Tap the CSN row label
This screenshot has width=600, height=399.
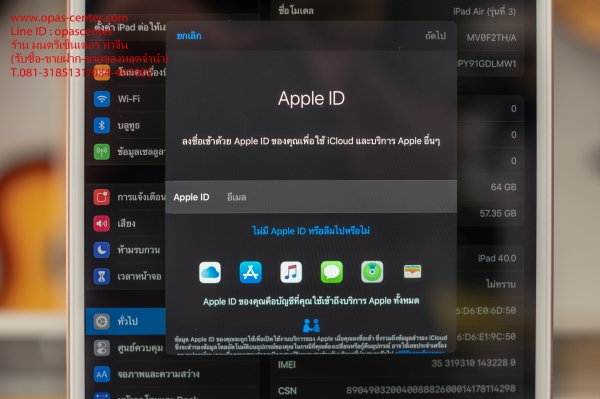tap(287, 391)
